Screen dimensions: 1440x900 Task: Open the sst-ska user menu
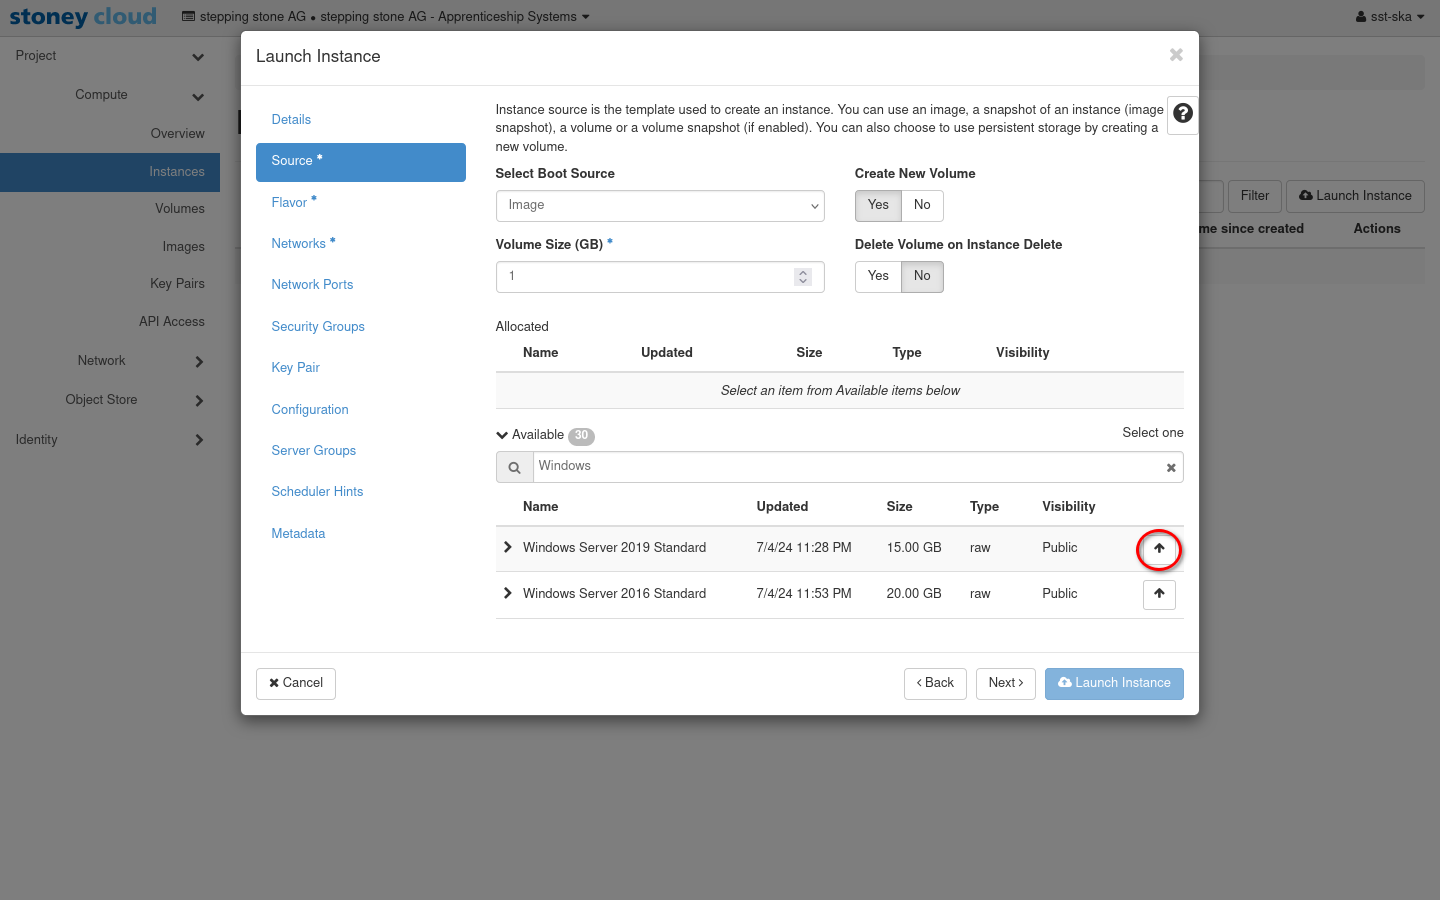[x=1389, y=17]
